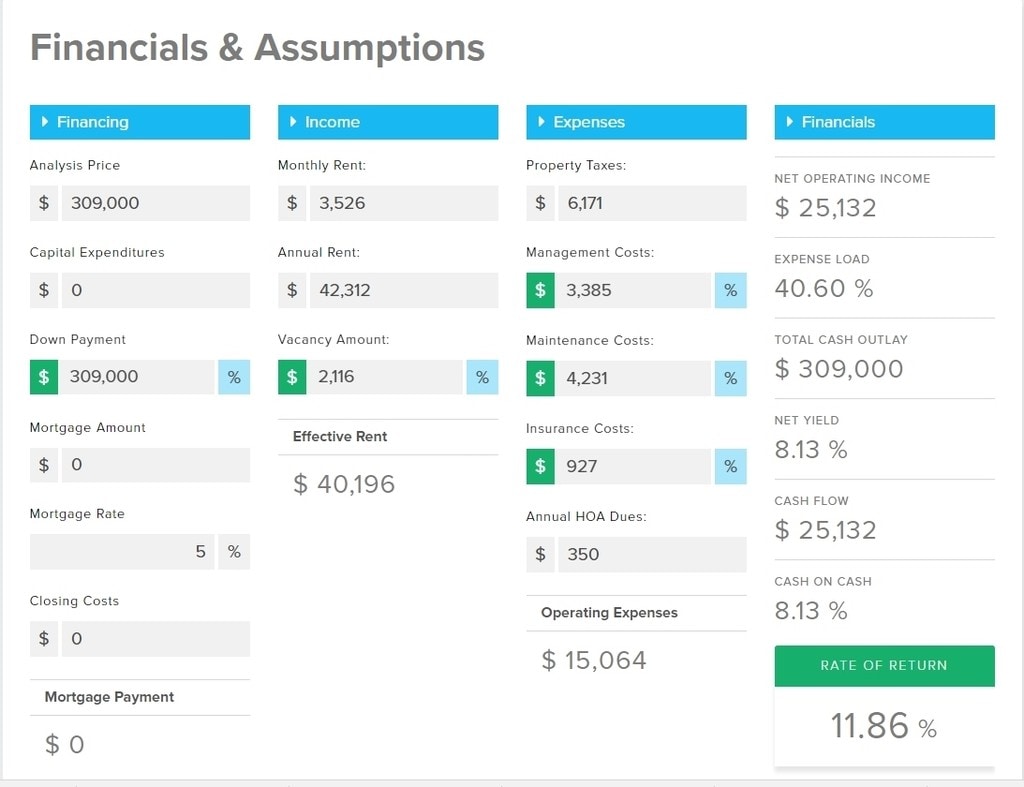Switch Vacancy Amount to percent mode

click(x=482, y=377)
